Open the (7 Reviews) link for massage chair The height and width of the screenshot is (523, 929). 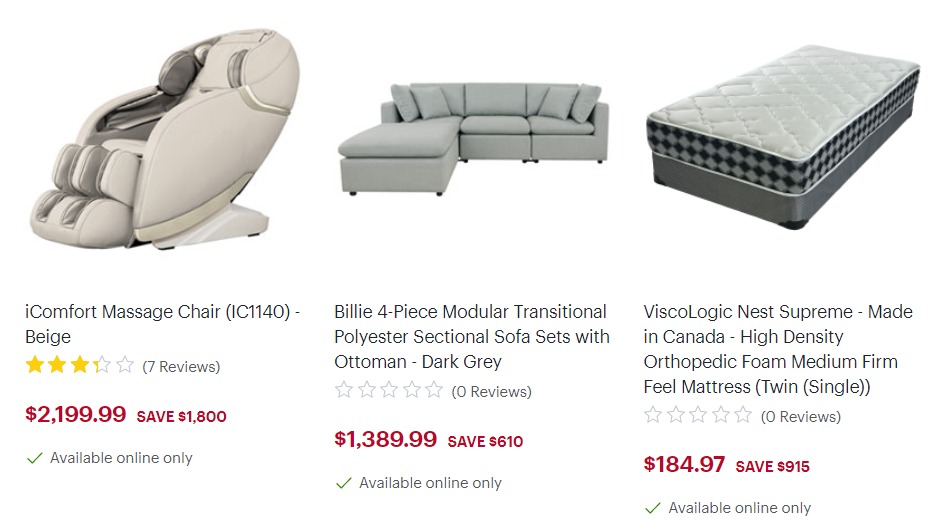click(x=181, y=367)
